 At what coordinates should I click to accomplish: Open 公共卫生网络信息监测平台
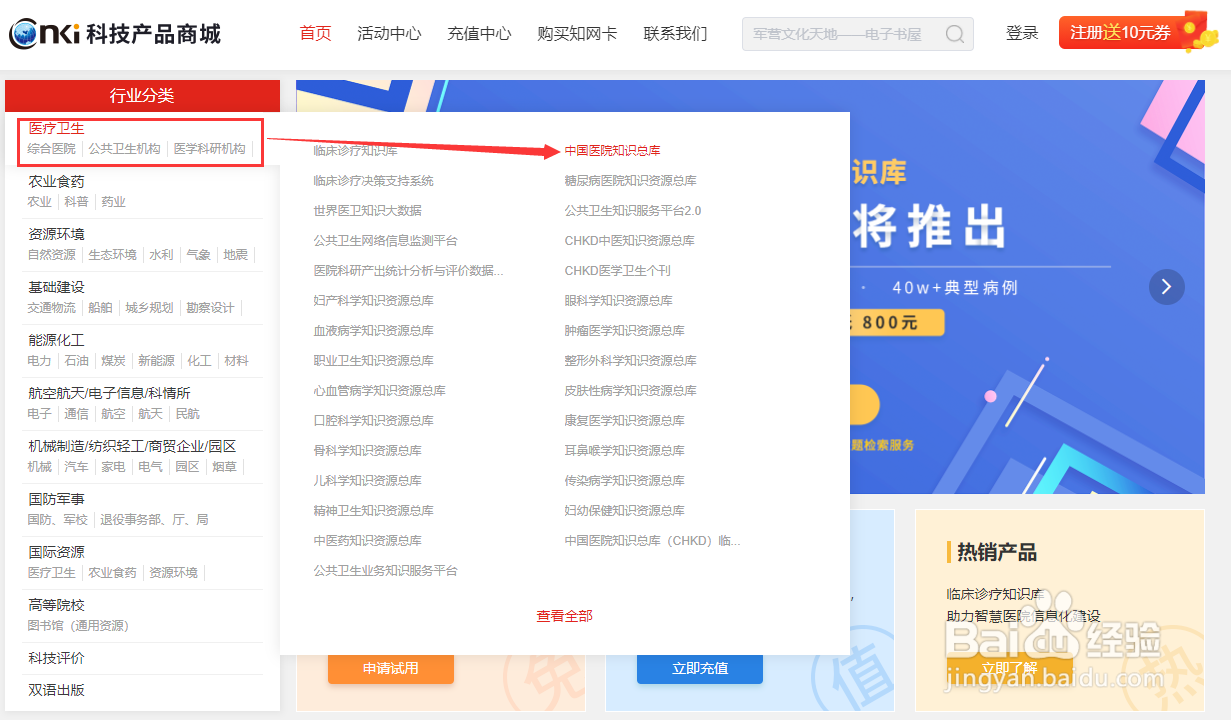pyautogui.click(x=385, y=241)
